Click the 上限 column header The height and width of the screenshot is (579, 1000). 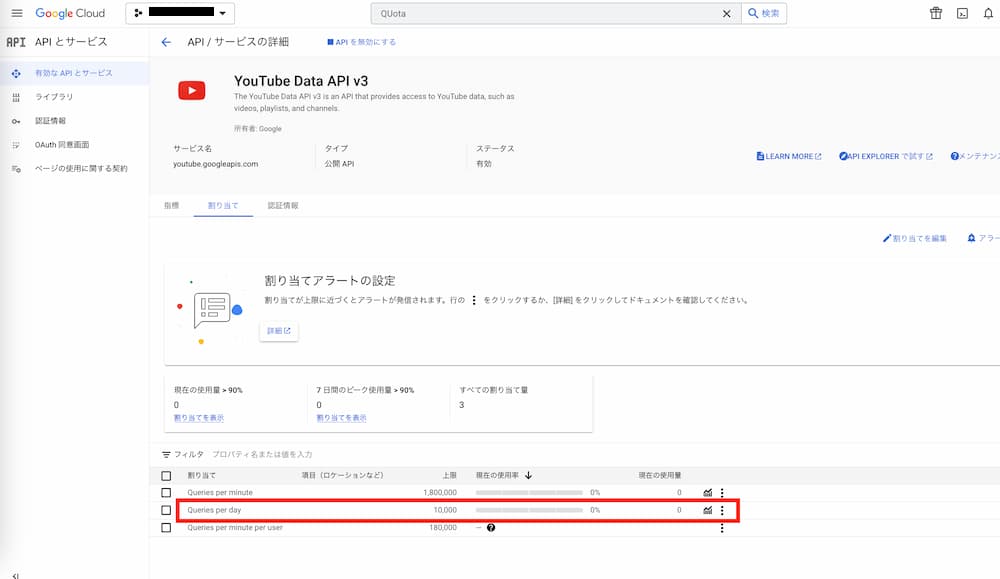tap(450, 476)
